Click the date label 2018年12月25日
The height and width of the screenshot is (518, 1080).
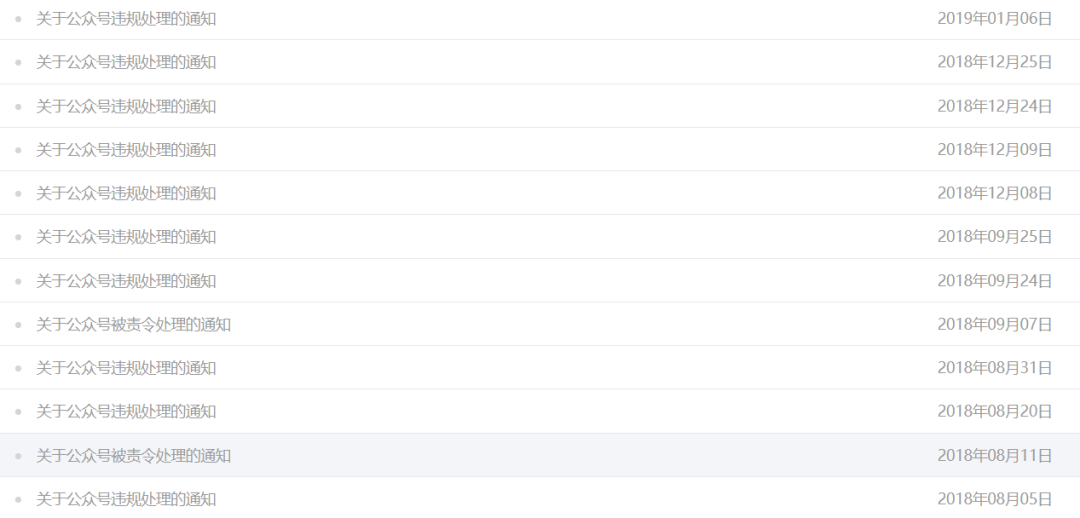[995, 62]
